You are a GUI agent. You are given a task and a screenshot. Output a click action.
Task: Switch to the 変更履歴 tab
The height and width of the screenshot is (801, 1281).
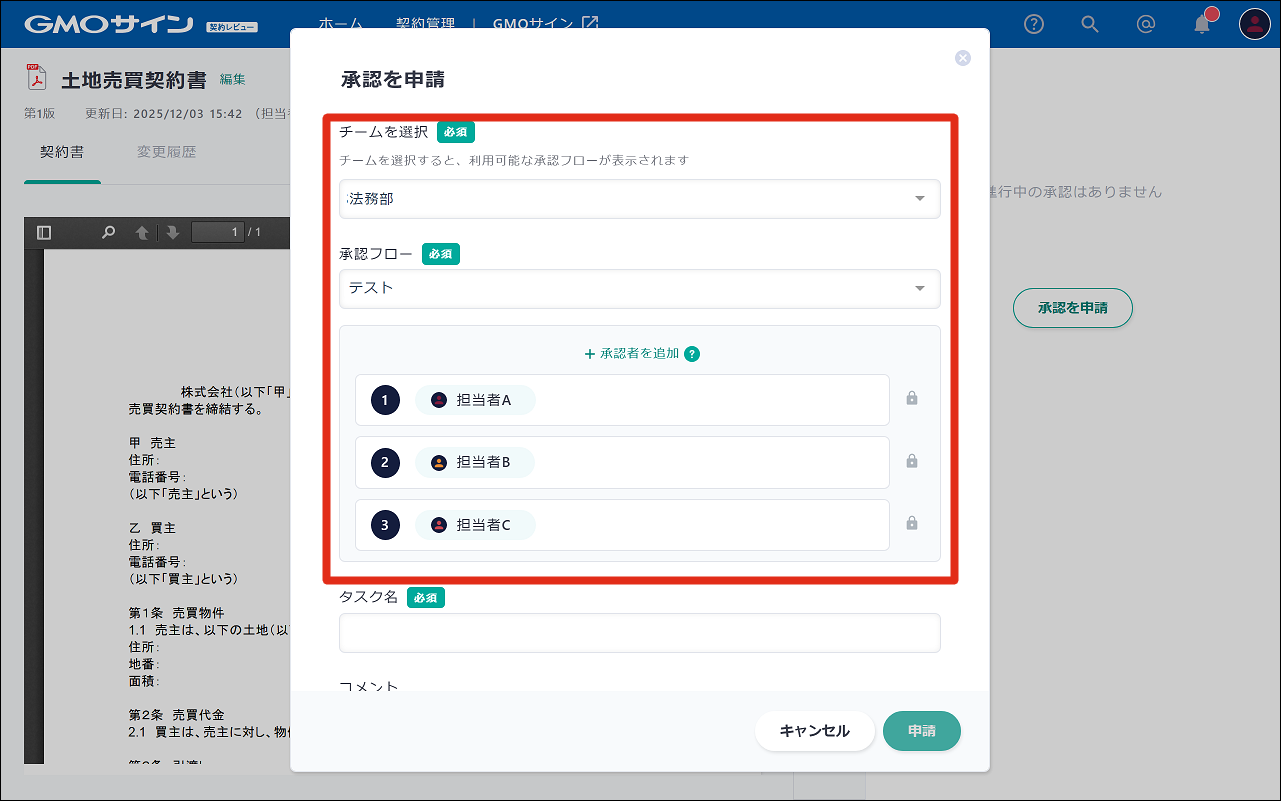click(x=166, y=153)
